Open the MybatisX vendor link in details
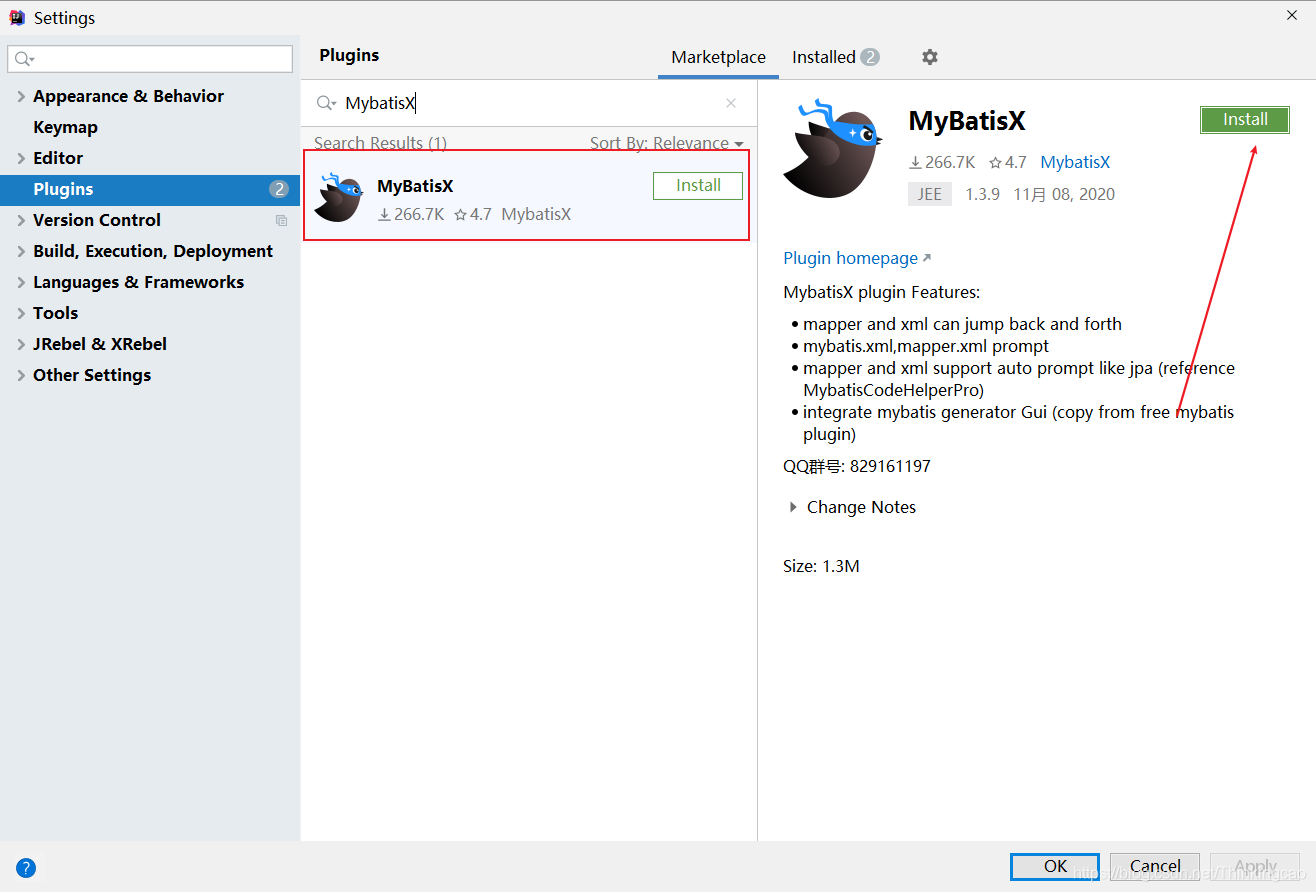The width and height of the screenshot is (1316, 892). click(x=1075, y=162)
